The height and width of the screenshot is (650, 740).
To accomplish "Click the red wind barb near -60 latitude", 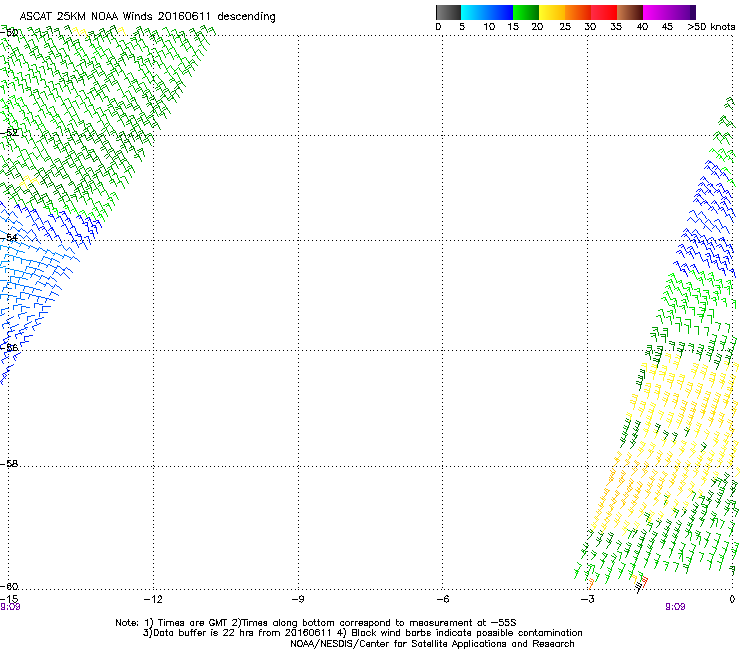I will [x=645, y=582].
